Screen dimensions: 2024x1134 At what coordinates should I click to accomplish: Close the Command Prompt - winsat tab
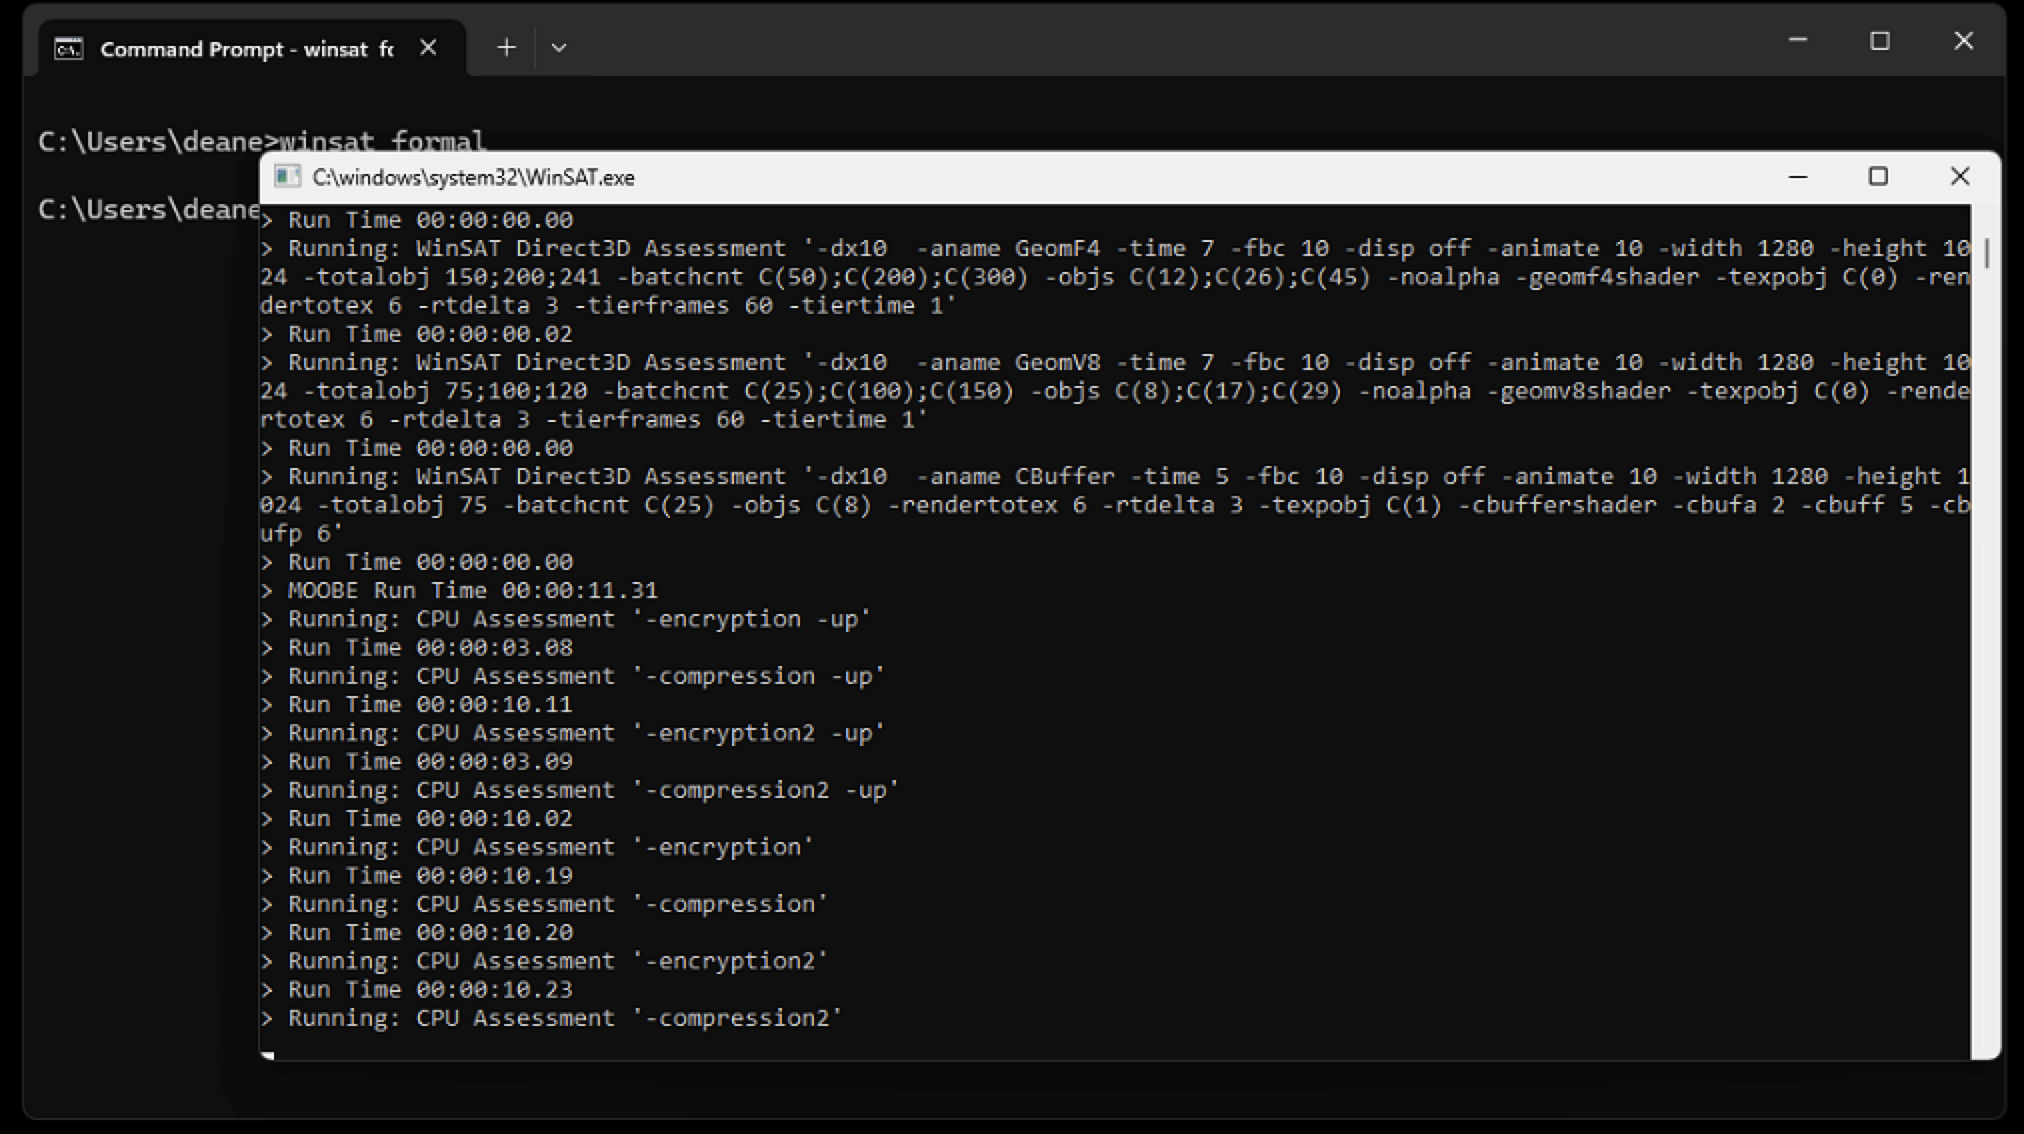(428, 48)
